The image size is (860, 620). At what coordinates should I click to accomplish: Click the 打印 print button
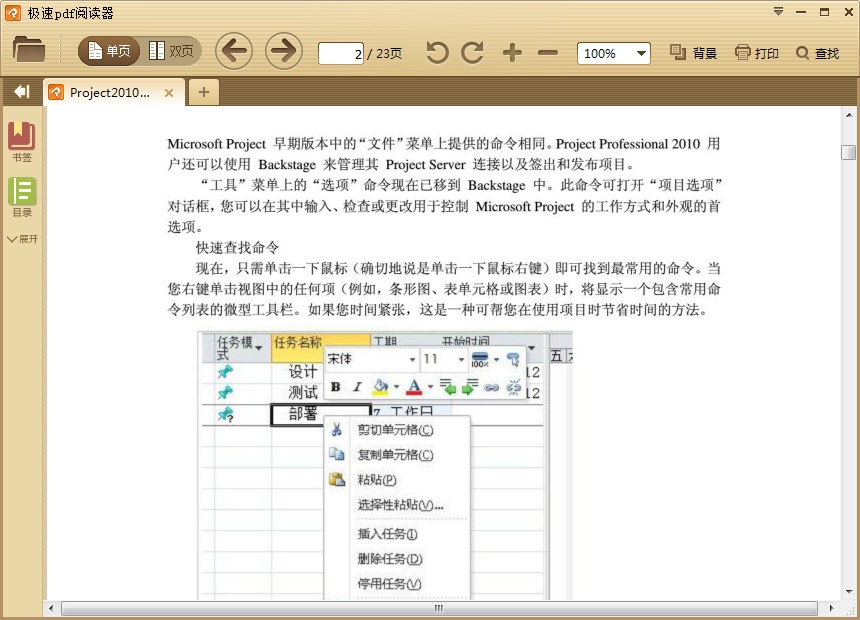tap(757, 53)
